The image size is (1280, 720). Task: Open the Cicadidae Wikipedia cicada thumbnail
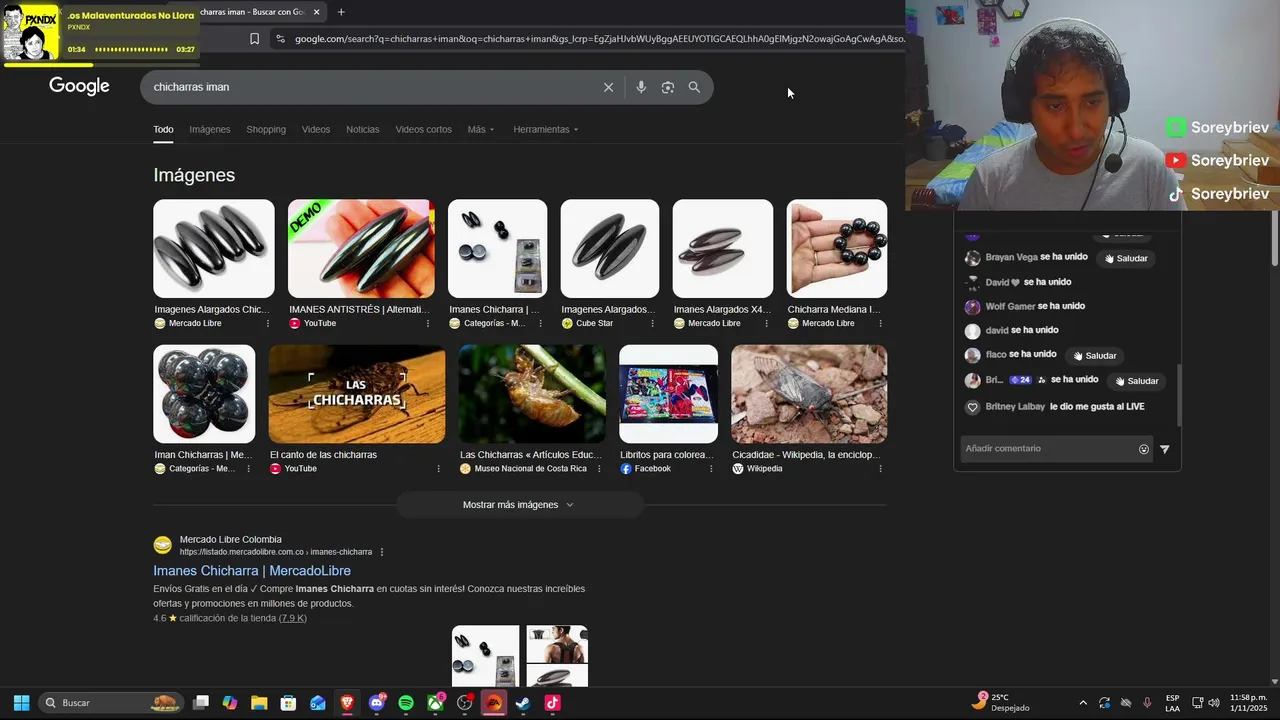click(809, 394)
